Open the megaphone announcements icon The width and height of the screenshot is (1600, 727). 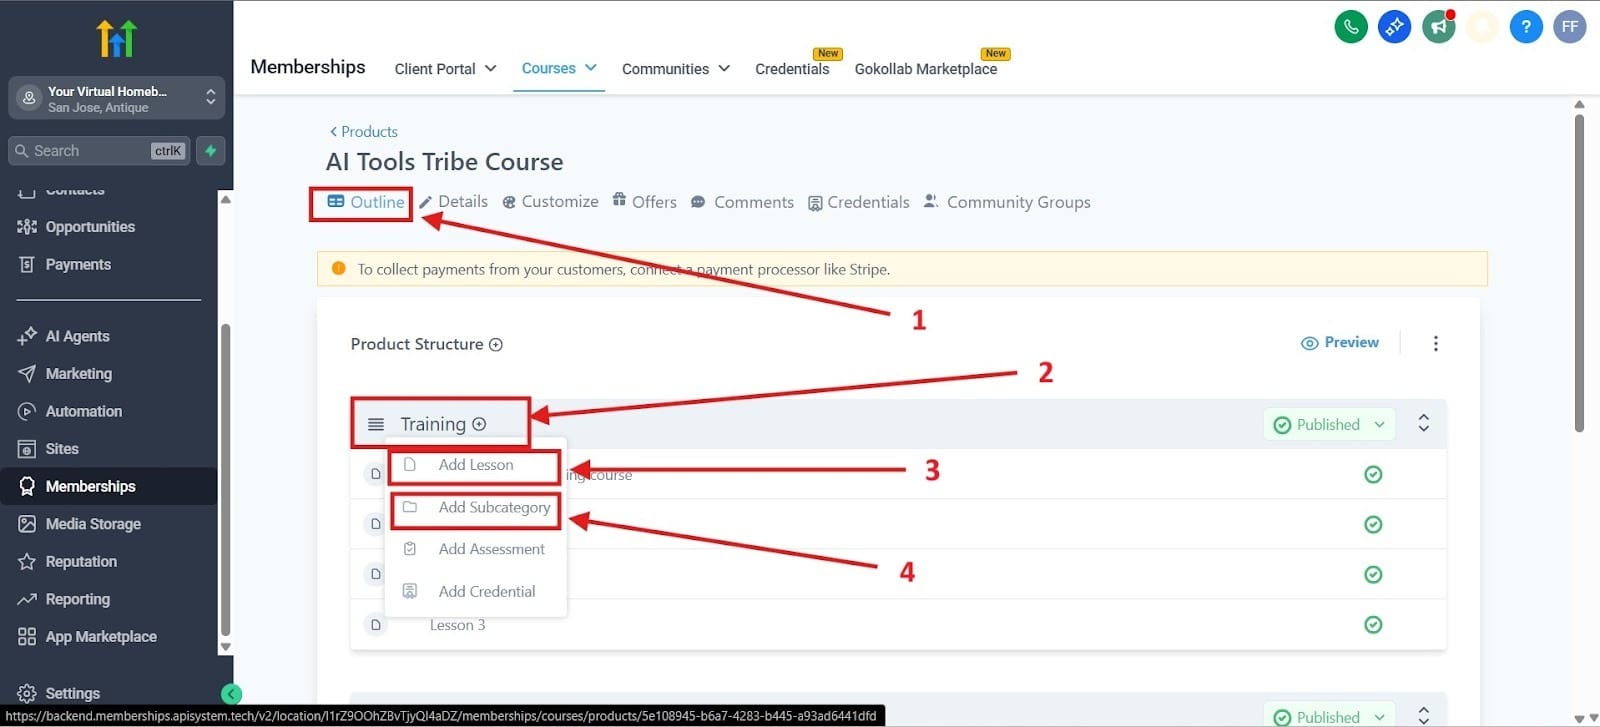coord(1439,27)
